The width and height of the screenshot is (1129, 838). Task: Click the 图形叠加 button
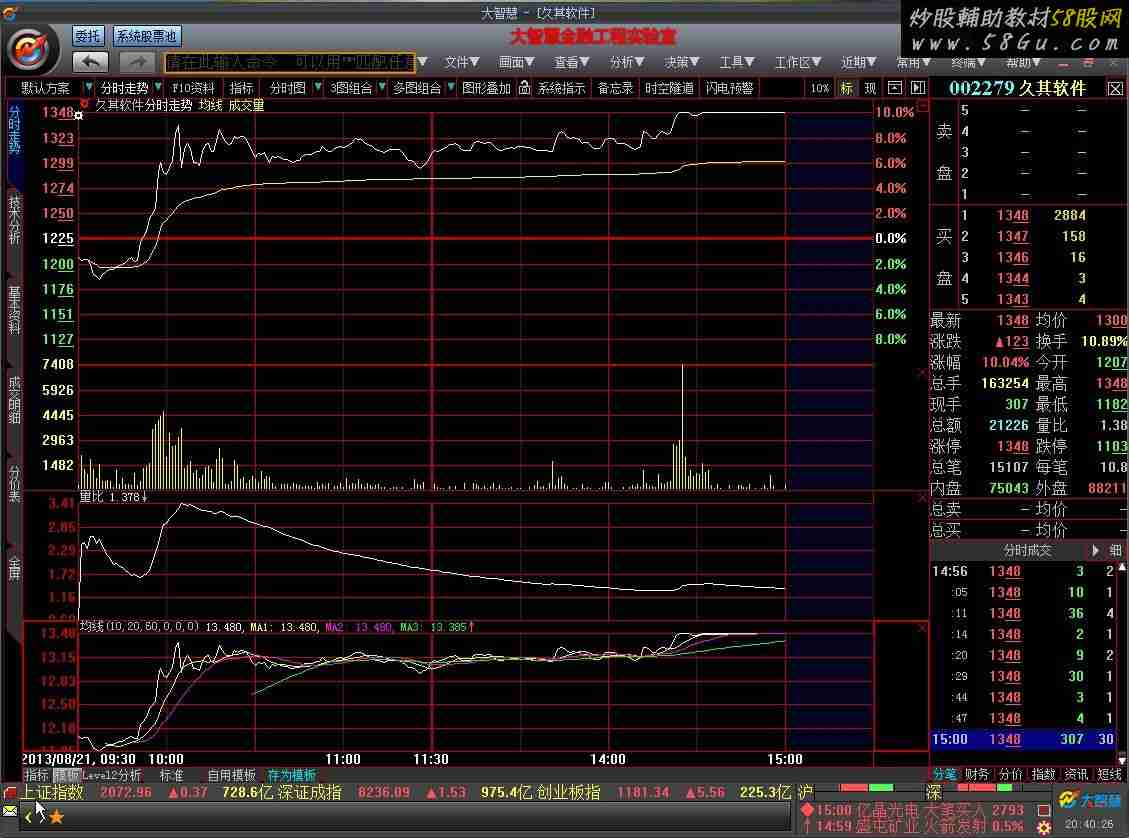tap(486, 88)
